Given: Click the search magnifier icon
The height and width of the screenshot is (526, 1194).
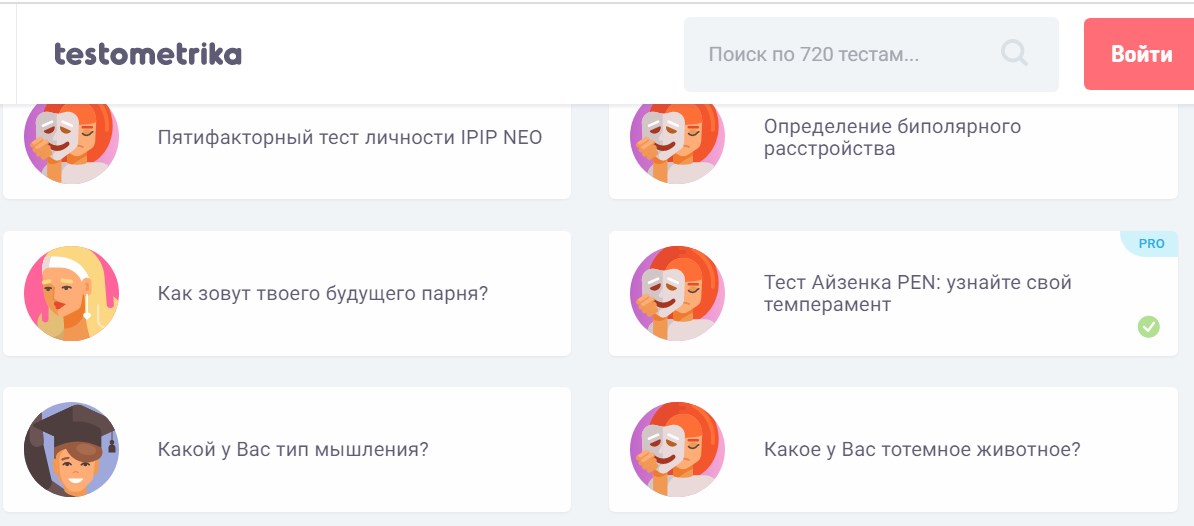Looking at the screenshot, I should (x=1014, y=53).
